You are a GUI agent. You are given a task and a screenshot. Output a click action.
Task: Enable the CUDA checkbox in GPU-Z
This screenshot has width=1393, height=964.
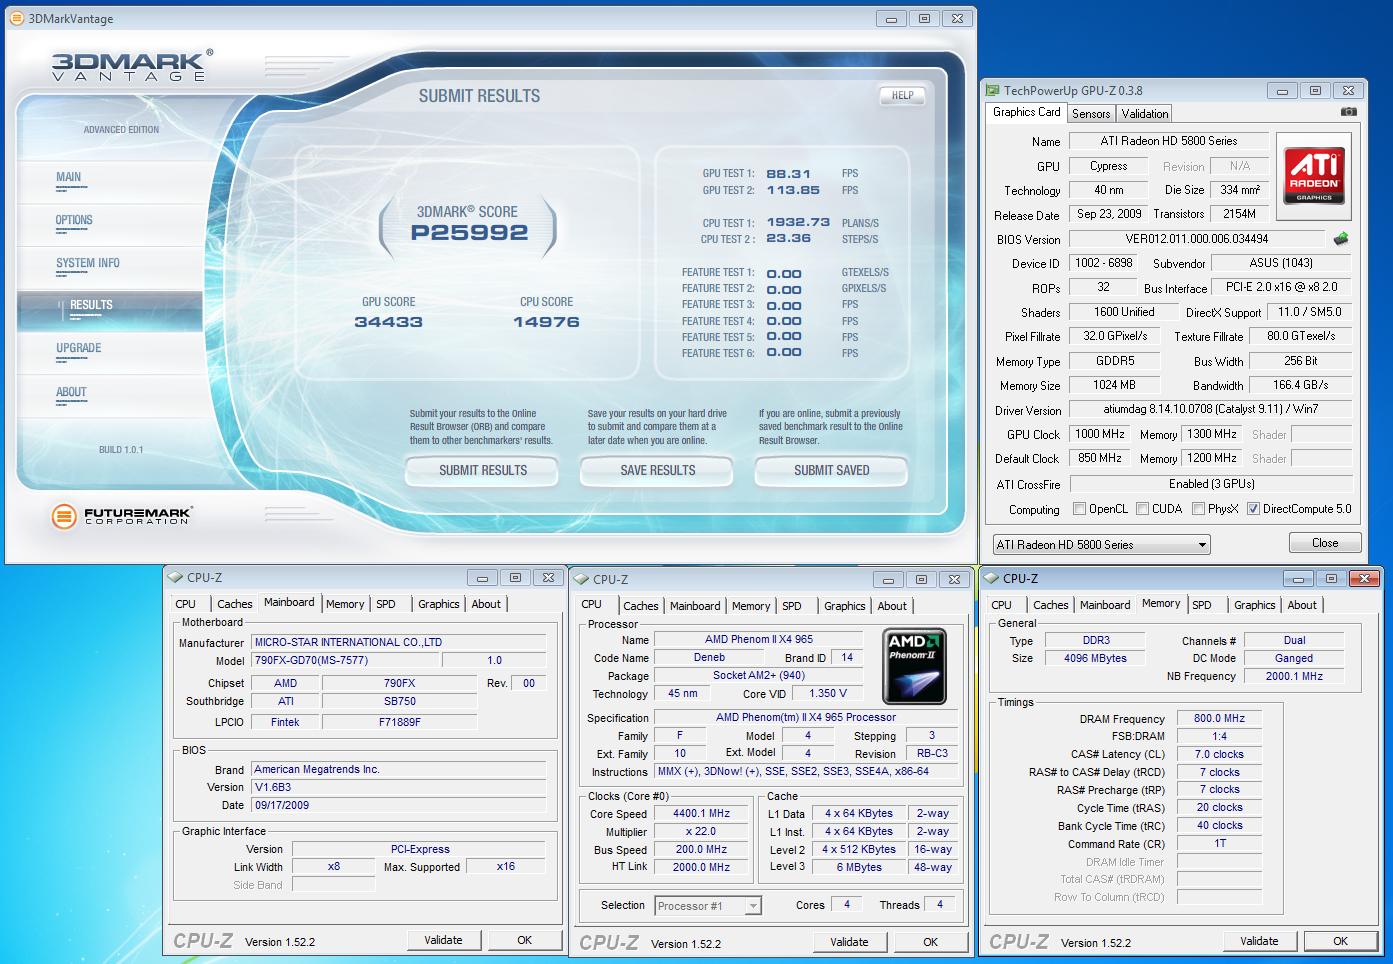pos(1142,509)
